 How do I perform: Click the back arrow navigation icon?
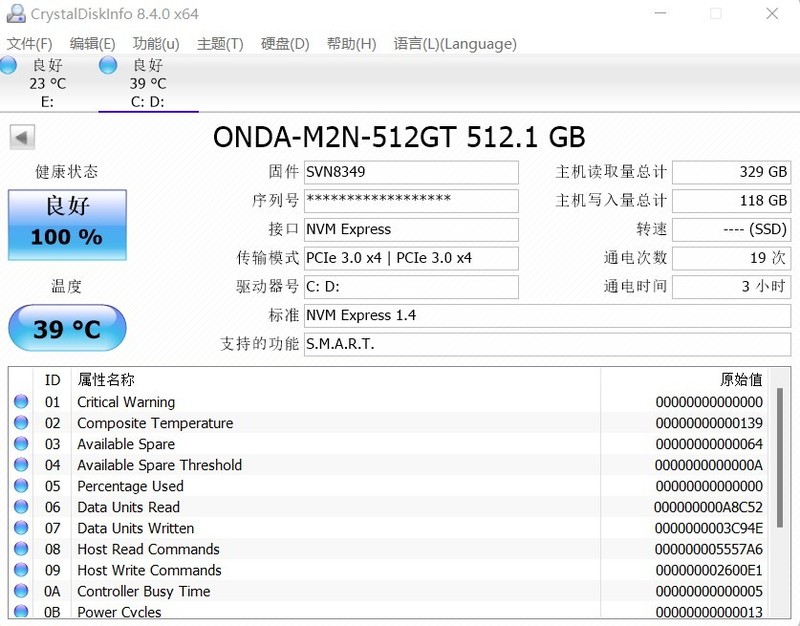tap(20, 136)
